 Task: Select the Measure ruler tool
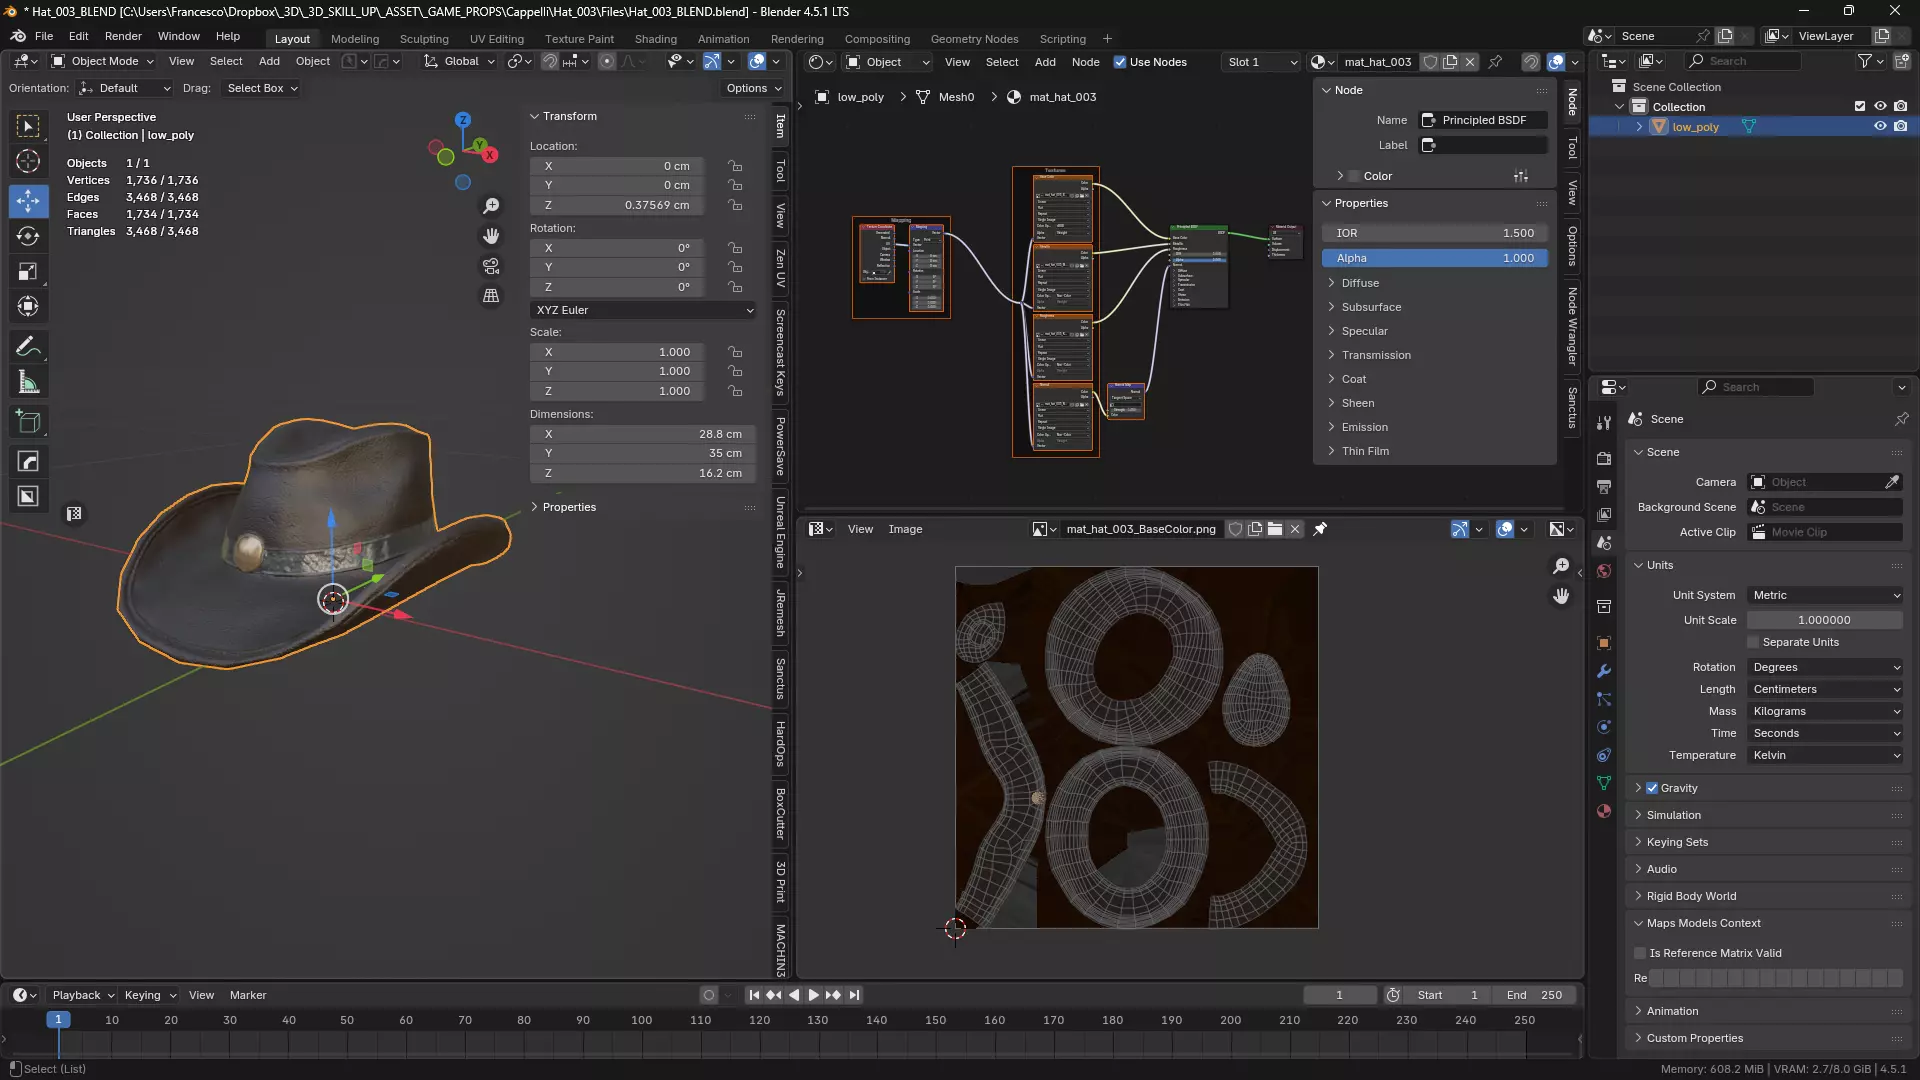click(x=28, y=382)
